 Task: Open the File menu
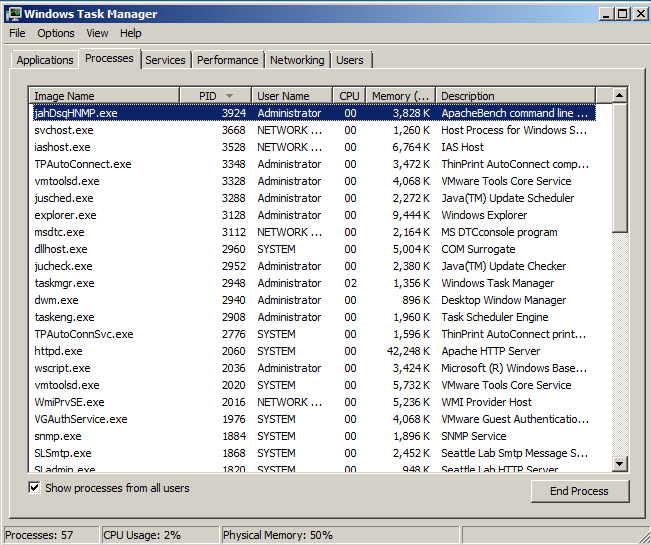(x=17, y=33)
